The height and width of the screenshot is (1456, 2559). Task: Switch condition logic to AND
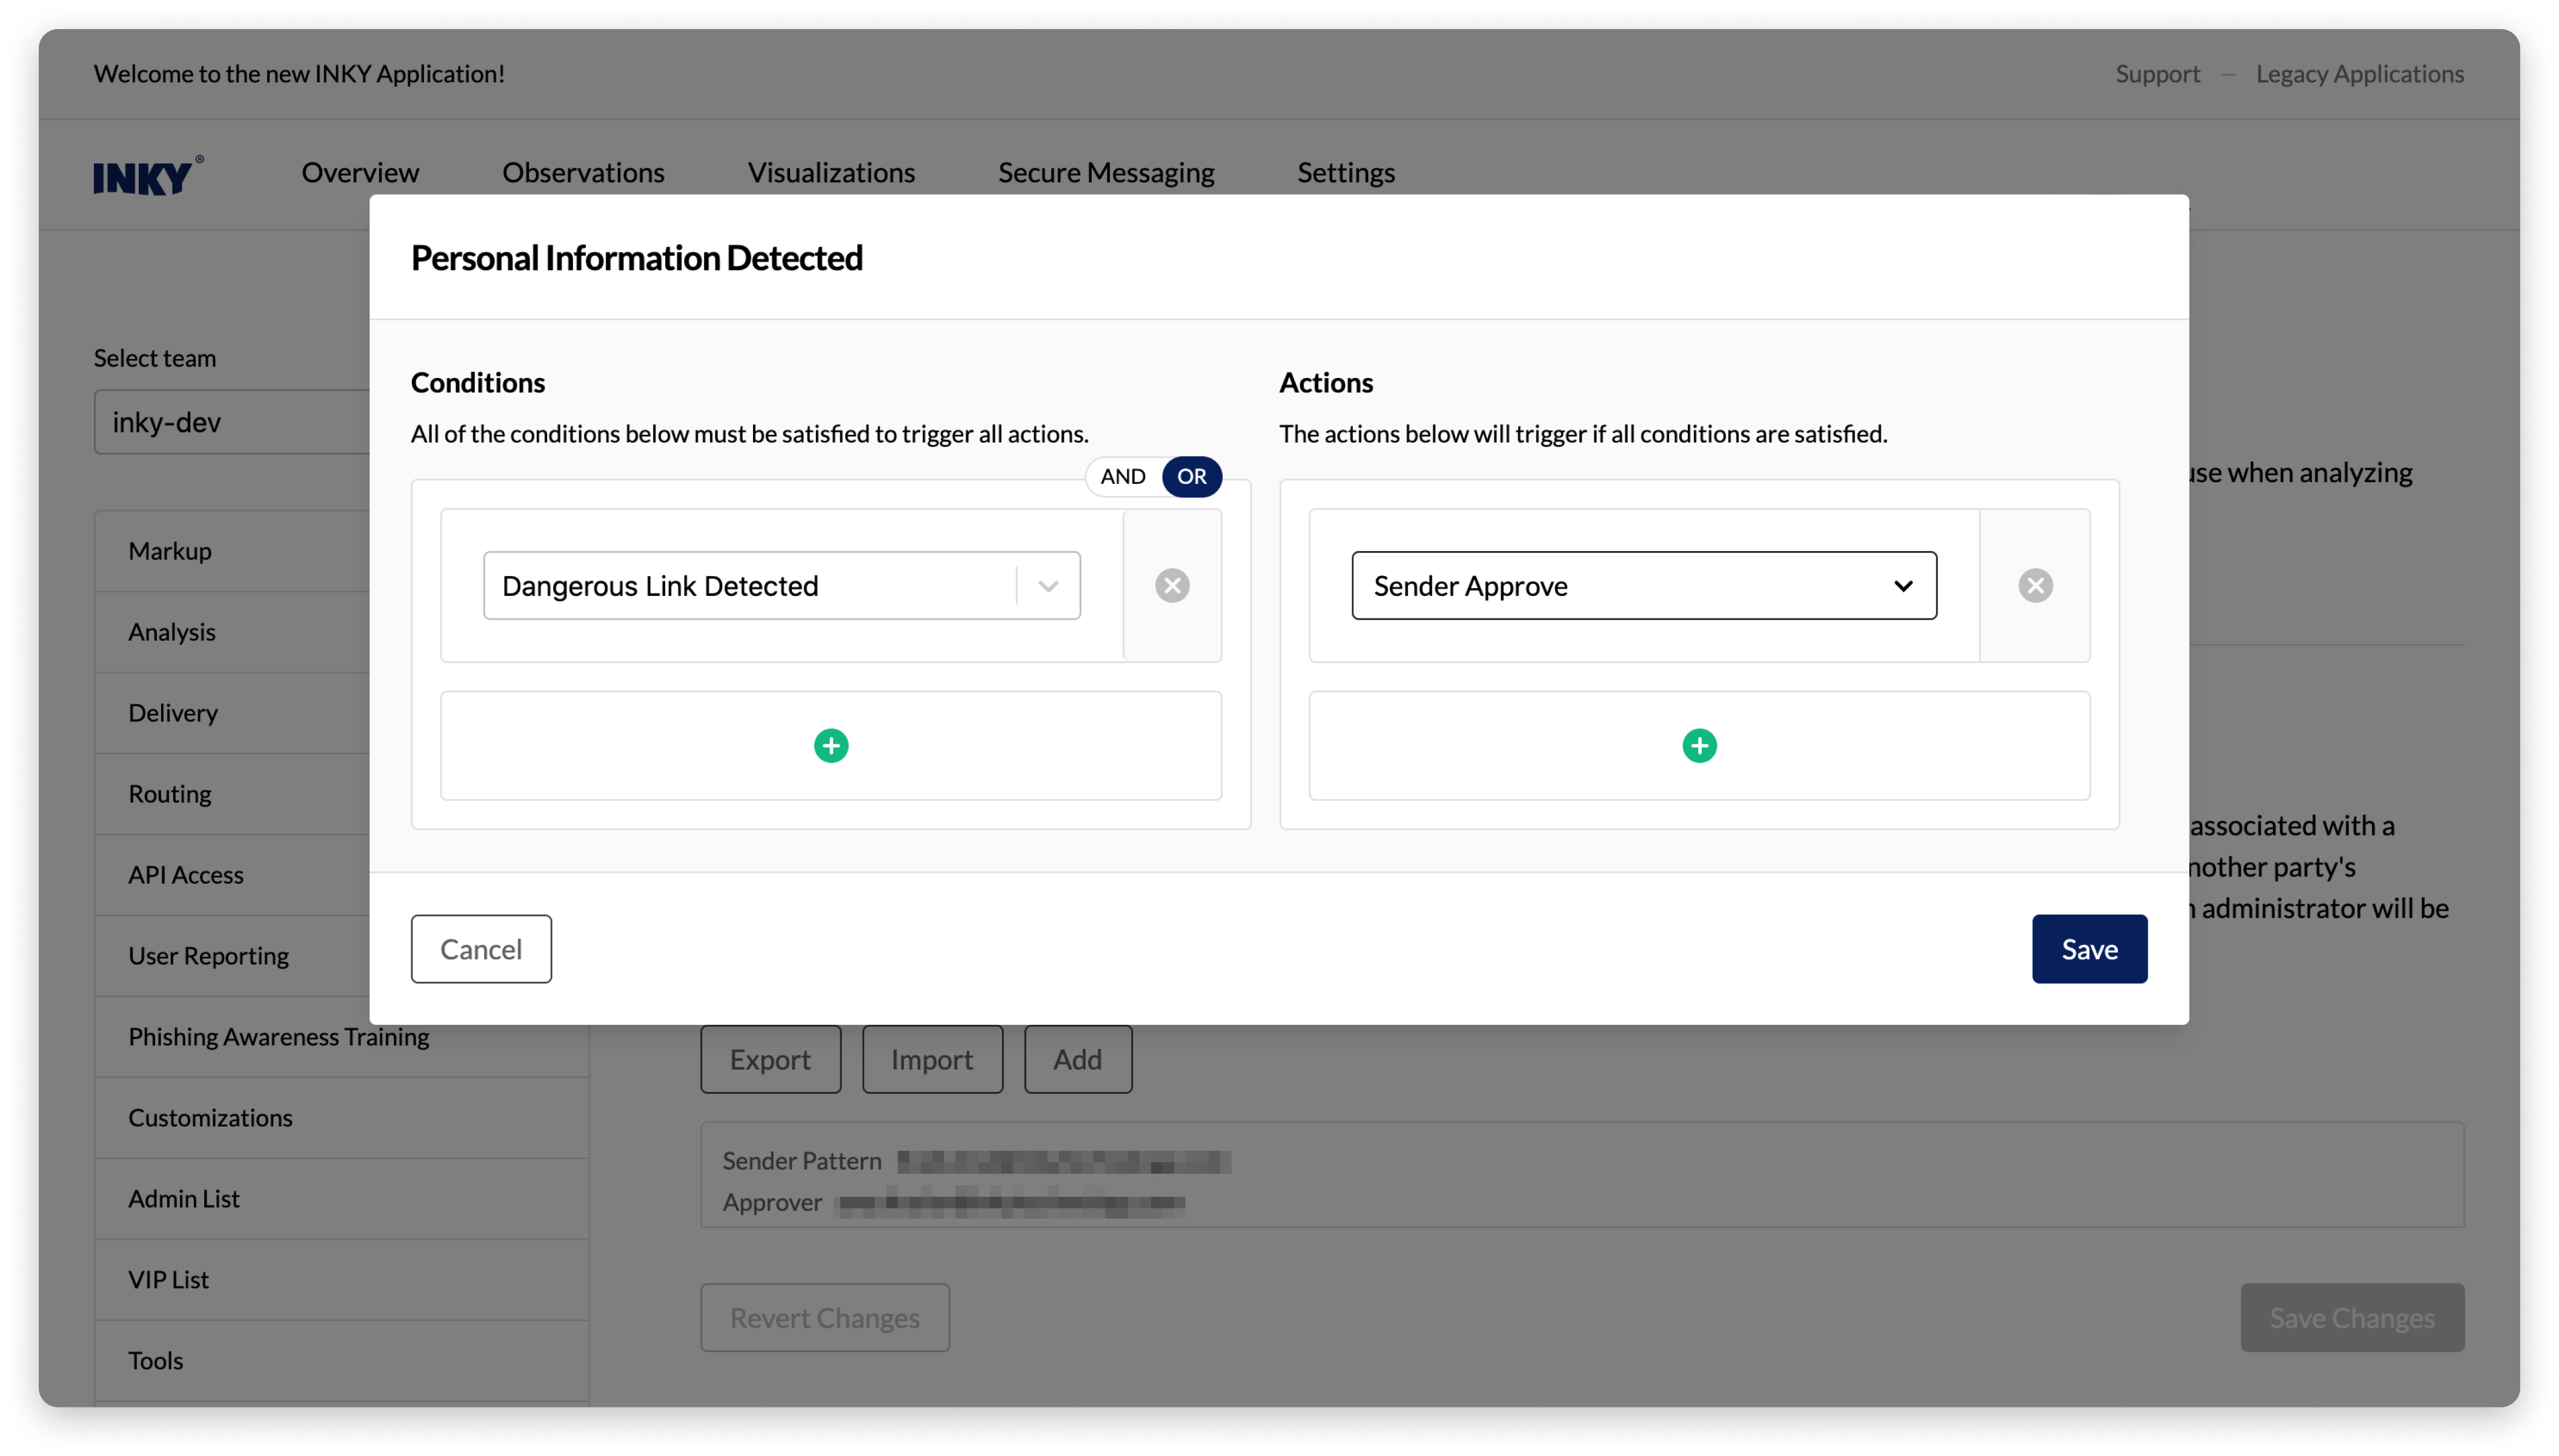(x=1122, y=477)
